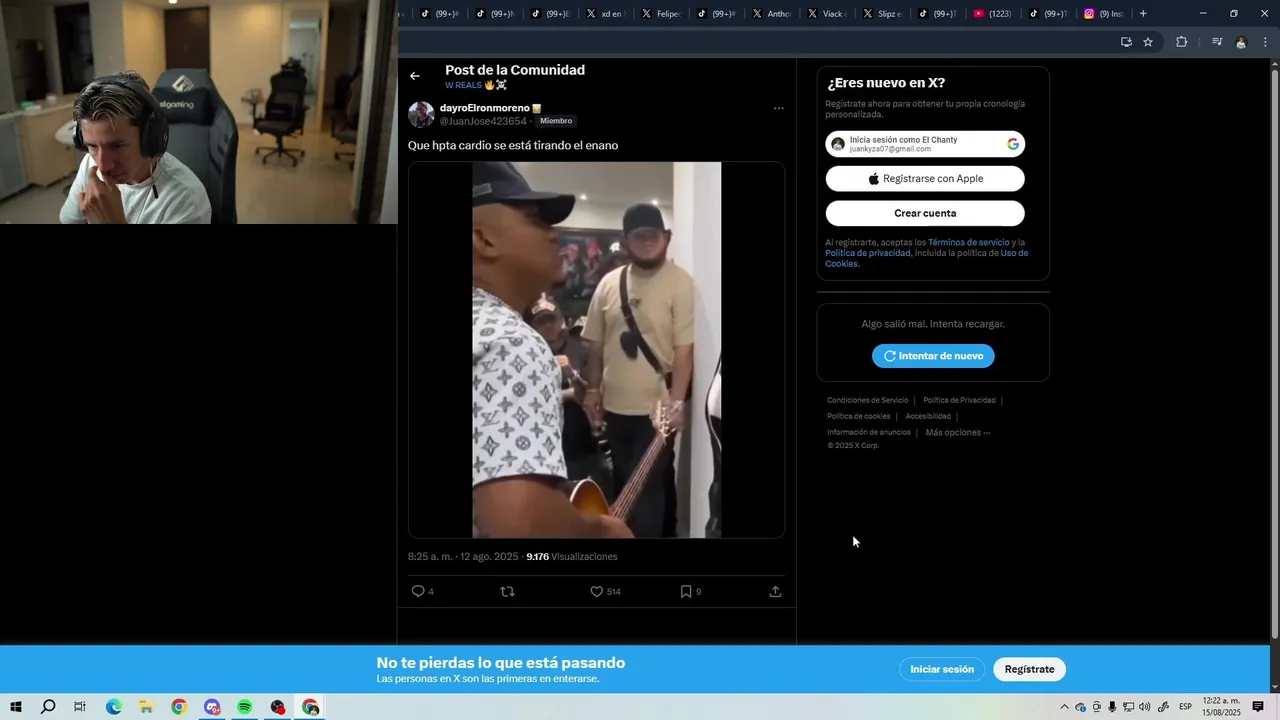Screen dimensions: 1280x720
Task: Switch to the Instagram (9) tab
Action: 1103,14
